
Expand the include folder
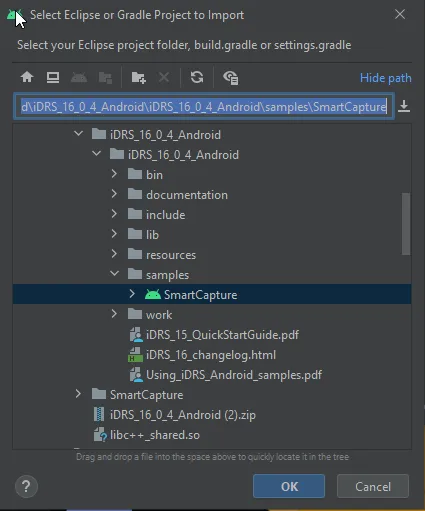point(114,214)
